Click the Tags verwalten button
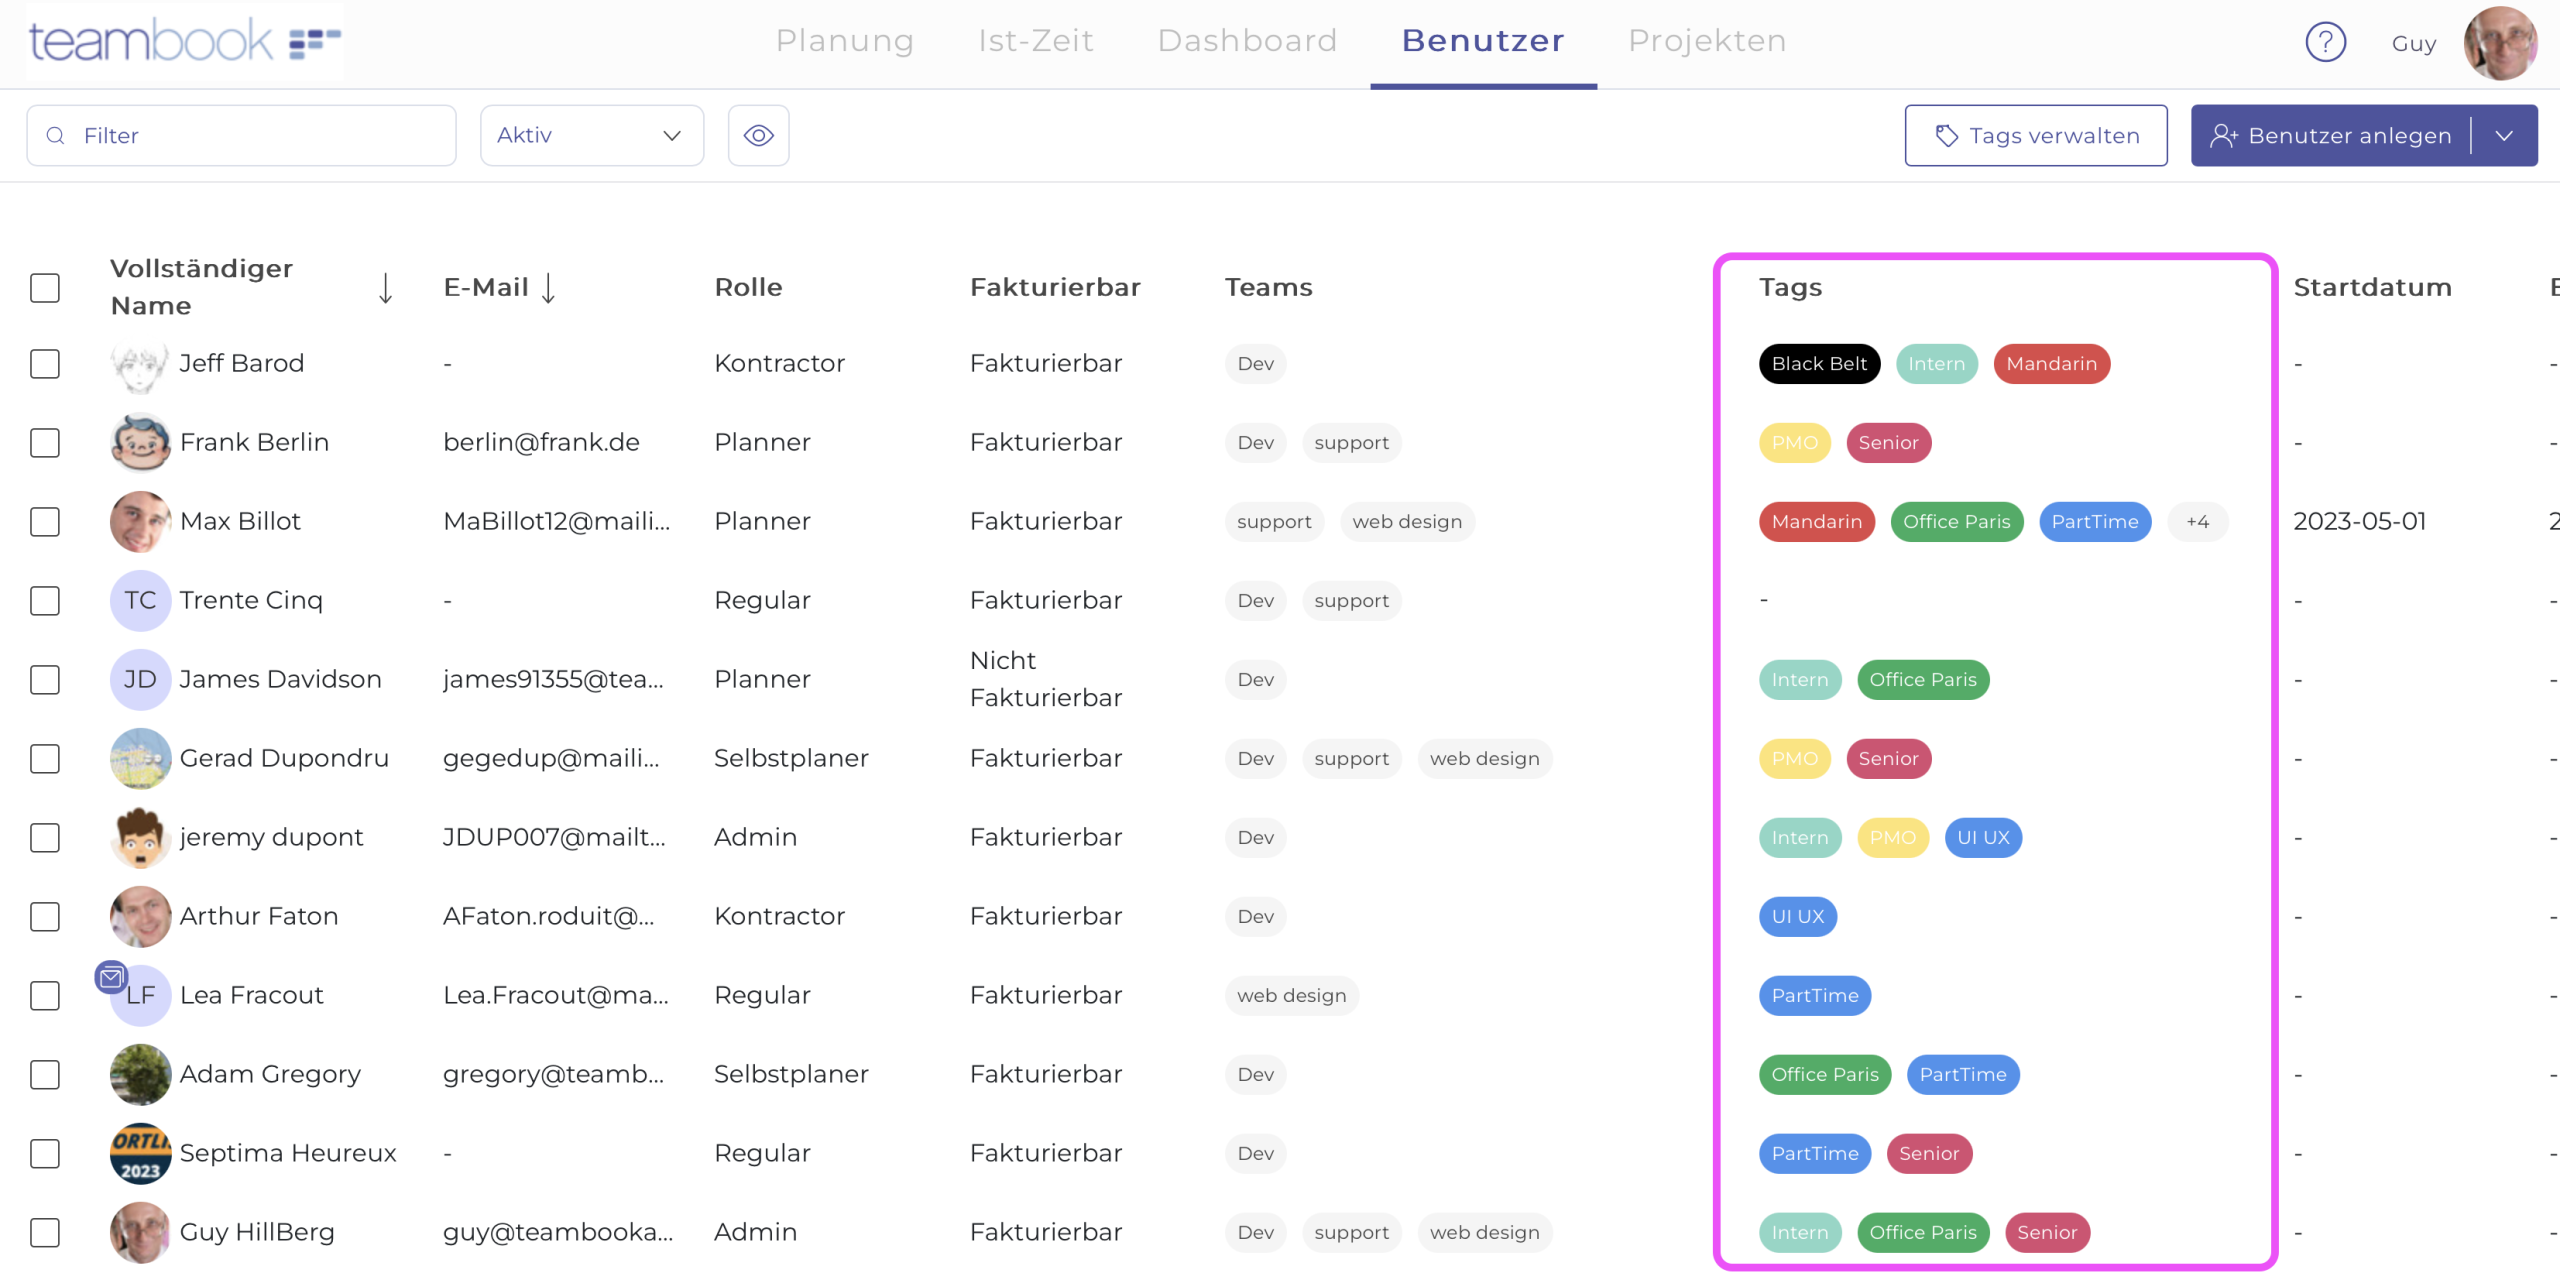This screenshot has height=1273, width=2560. coord(2036,136)
